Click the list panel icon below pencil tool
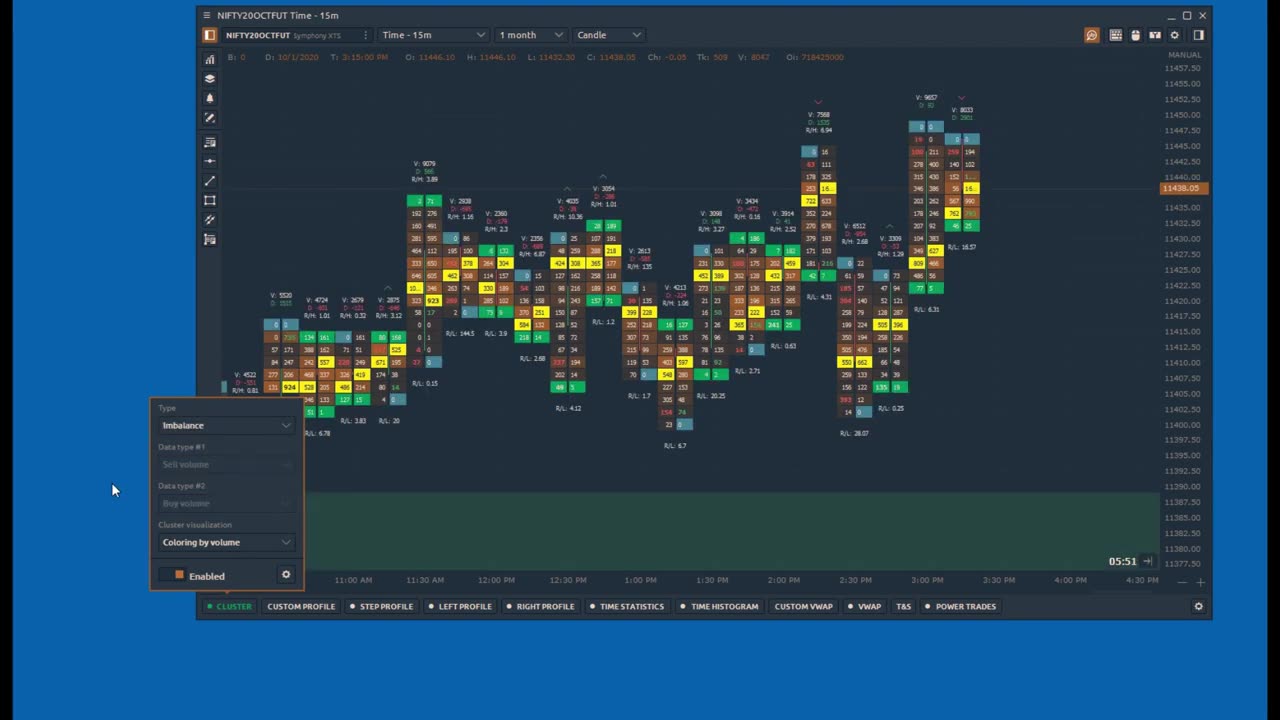Viewport: 1280px width, 720px height. click(x=210, y=143)
